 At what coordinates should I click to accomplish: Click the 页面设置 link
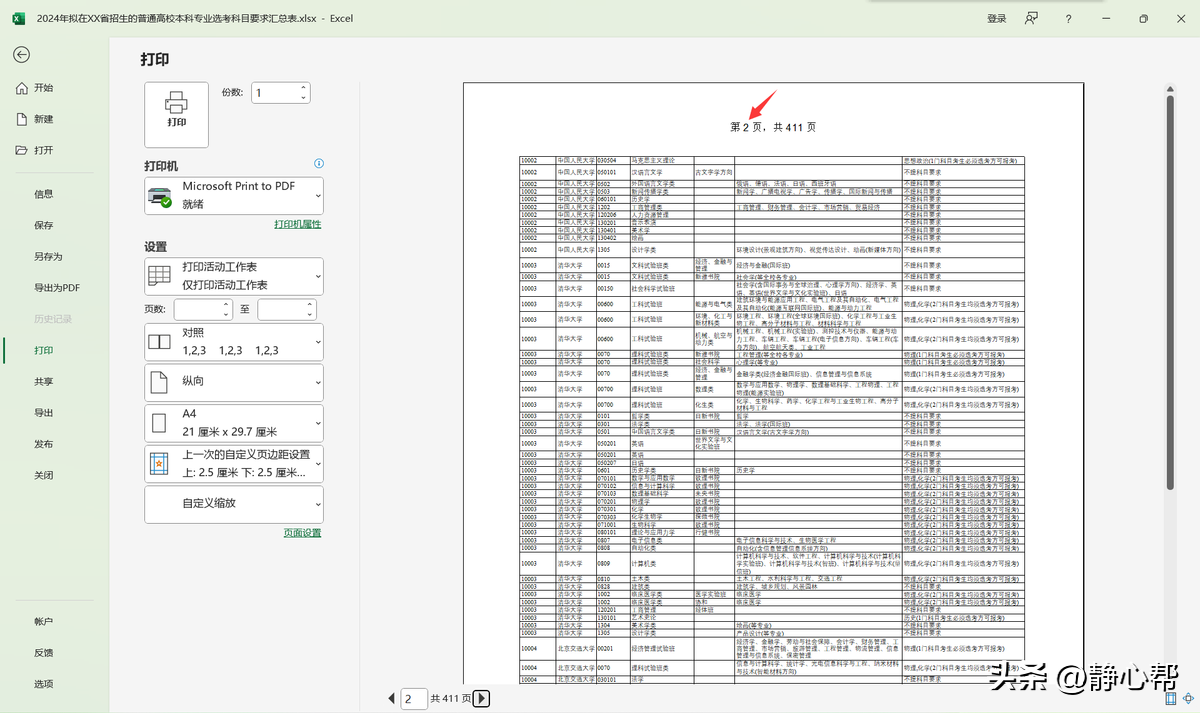(x=302, y=533)
